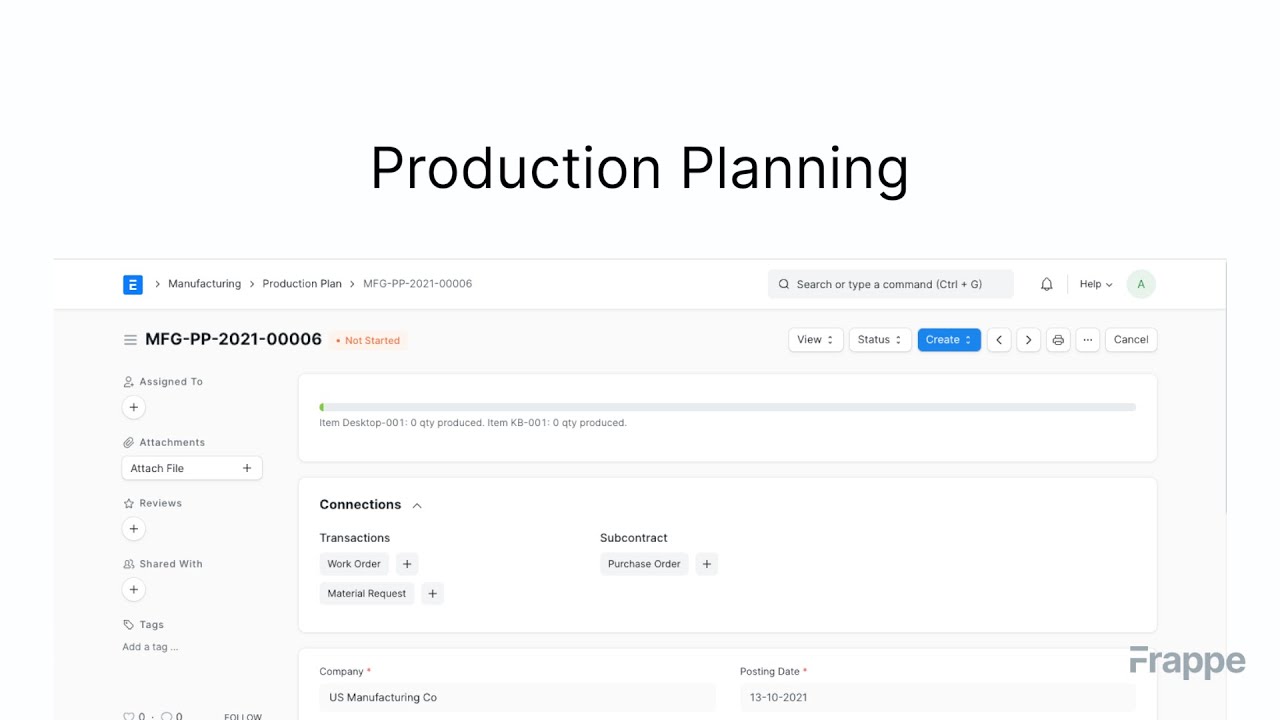Open the ERPNext home logo

click(x=133, y=284)
